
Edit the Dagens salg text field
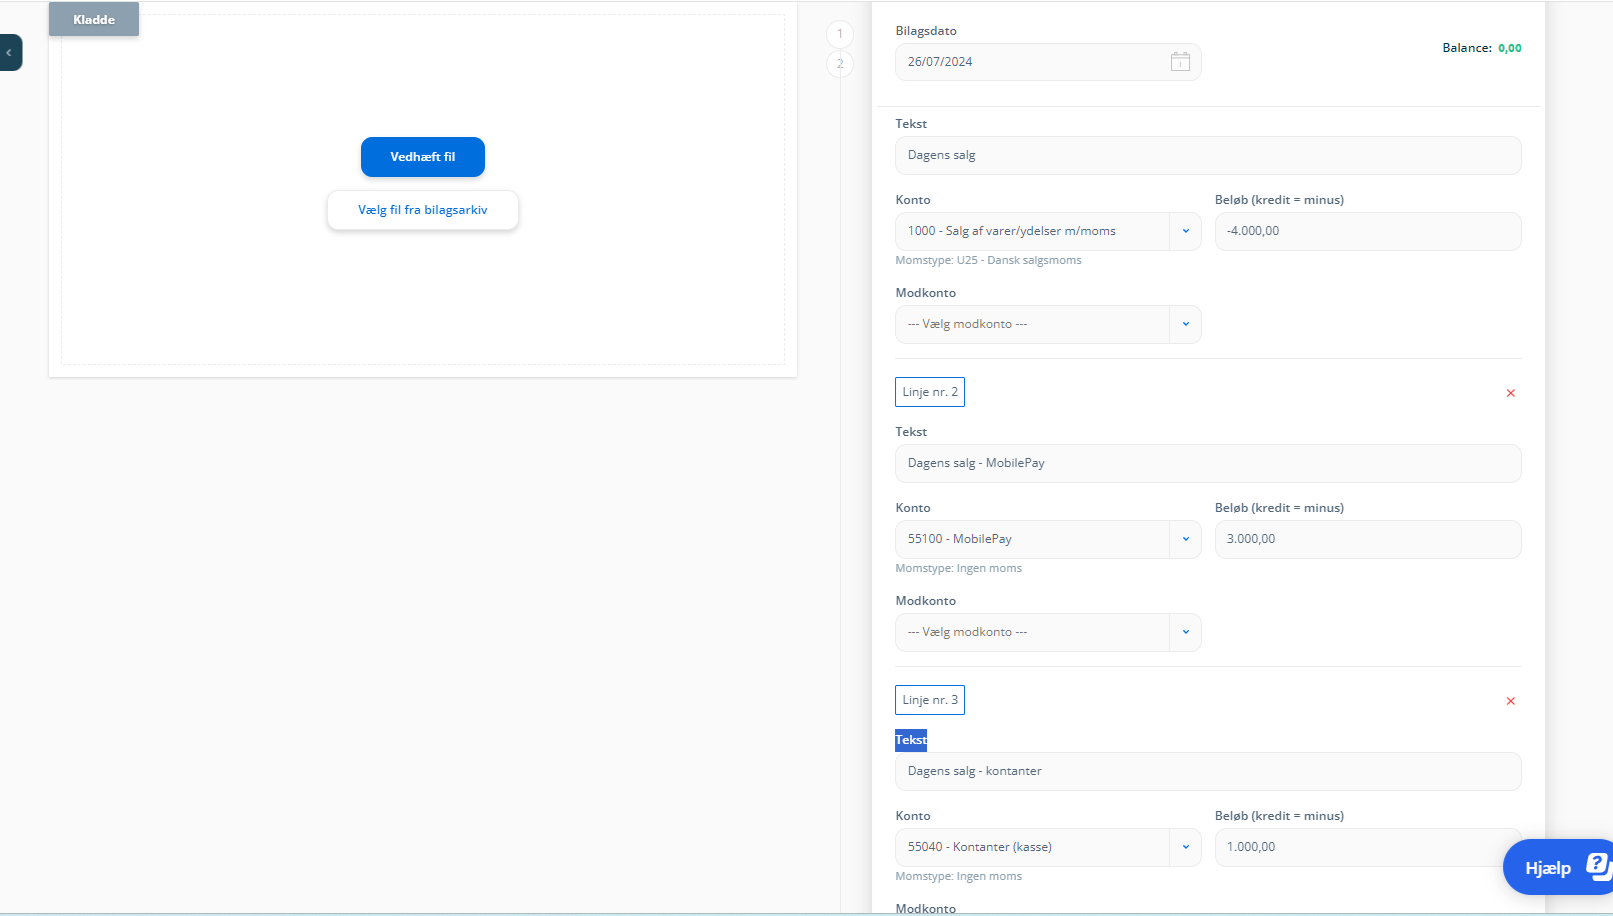(x=1207, y=155)
